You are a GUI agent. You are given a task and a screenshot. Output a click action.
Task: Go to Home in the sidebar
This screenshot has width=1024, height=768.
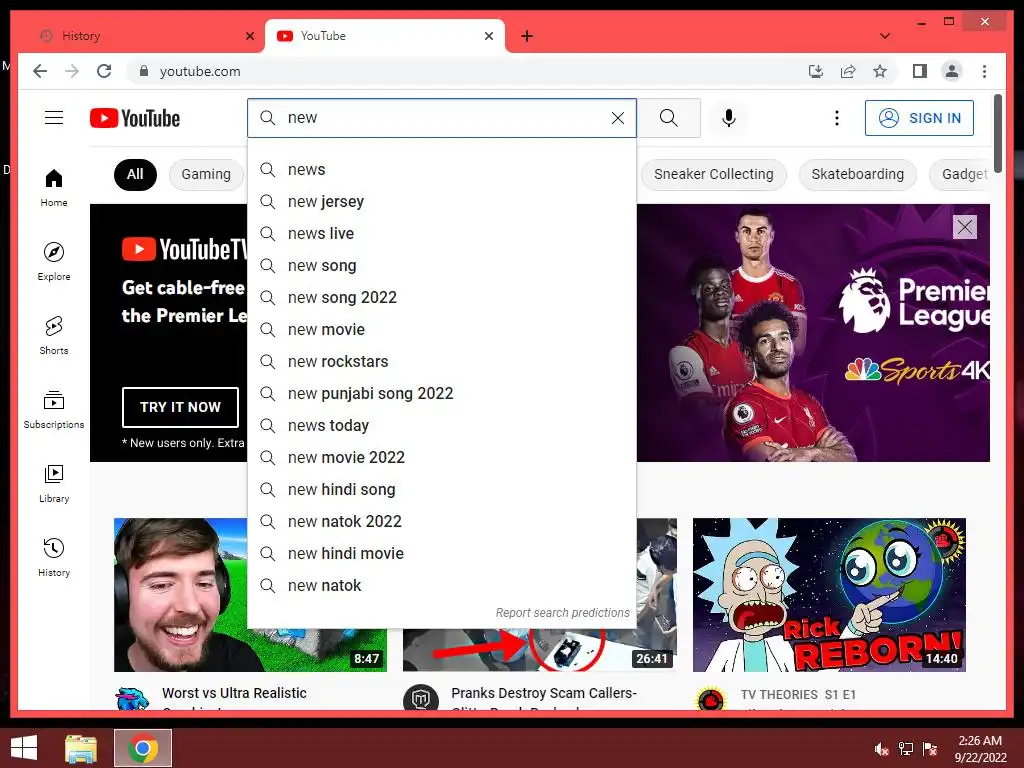tap(54, 188)
